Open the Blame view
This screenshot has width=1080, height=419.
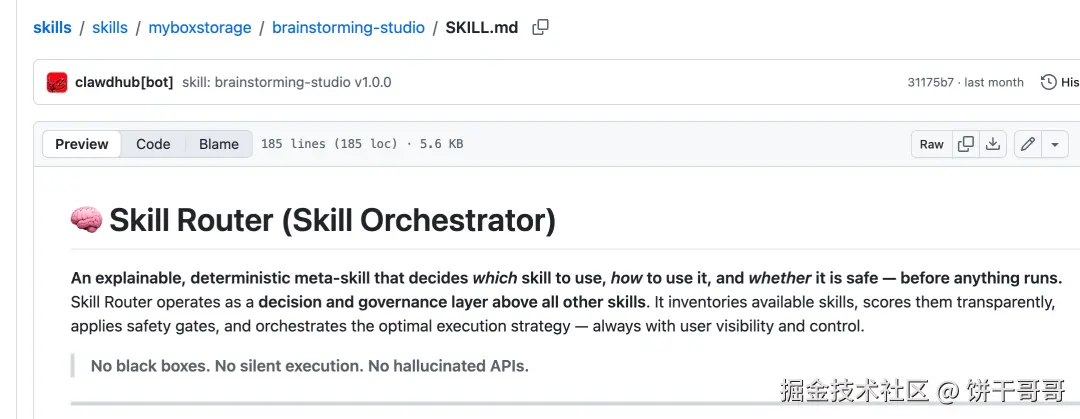coord(219,144)
